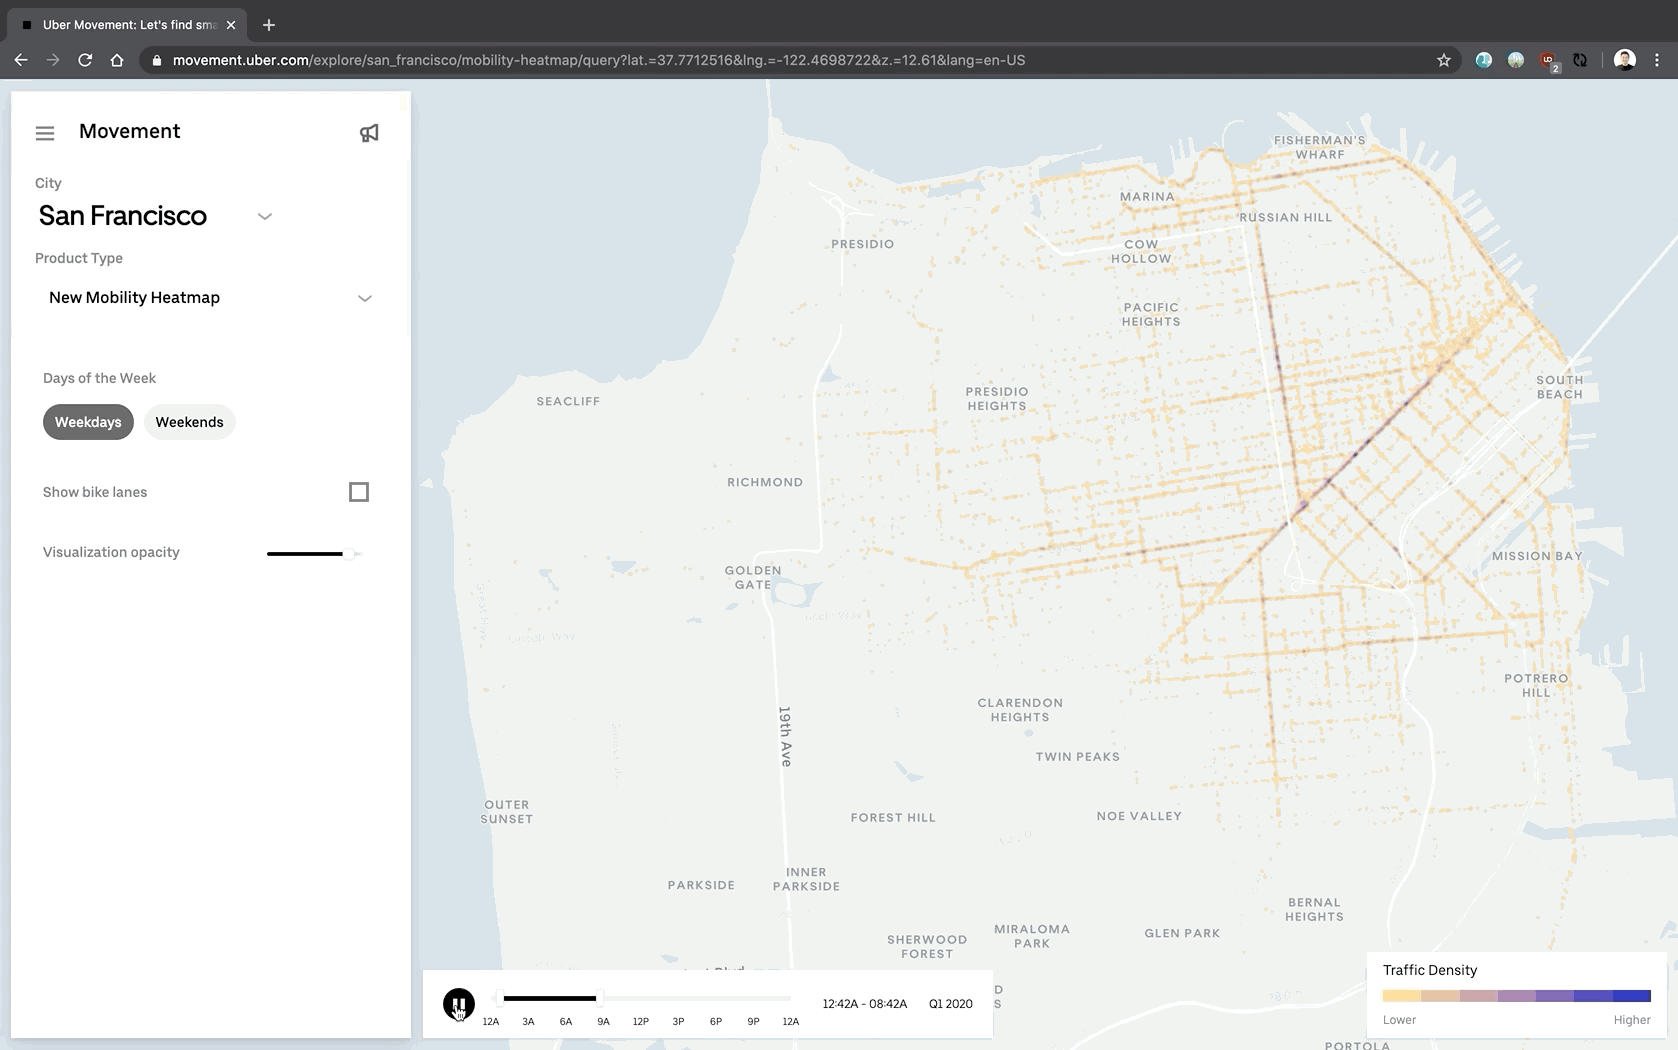Click the Twin Peaks map label
Screen dimensions: 1678x1050
click(x=1078, y=757)
